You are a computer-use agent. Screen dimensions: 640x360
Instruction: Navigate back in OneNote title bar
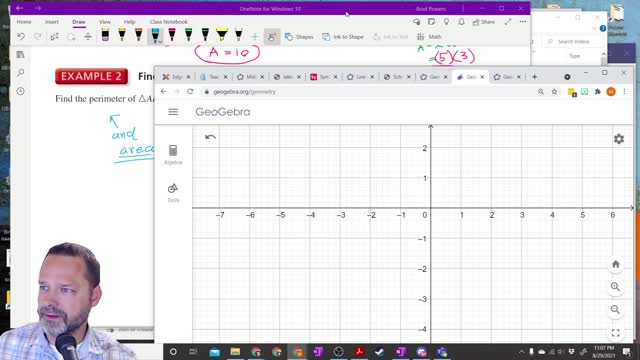tap(19, 8)
